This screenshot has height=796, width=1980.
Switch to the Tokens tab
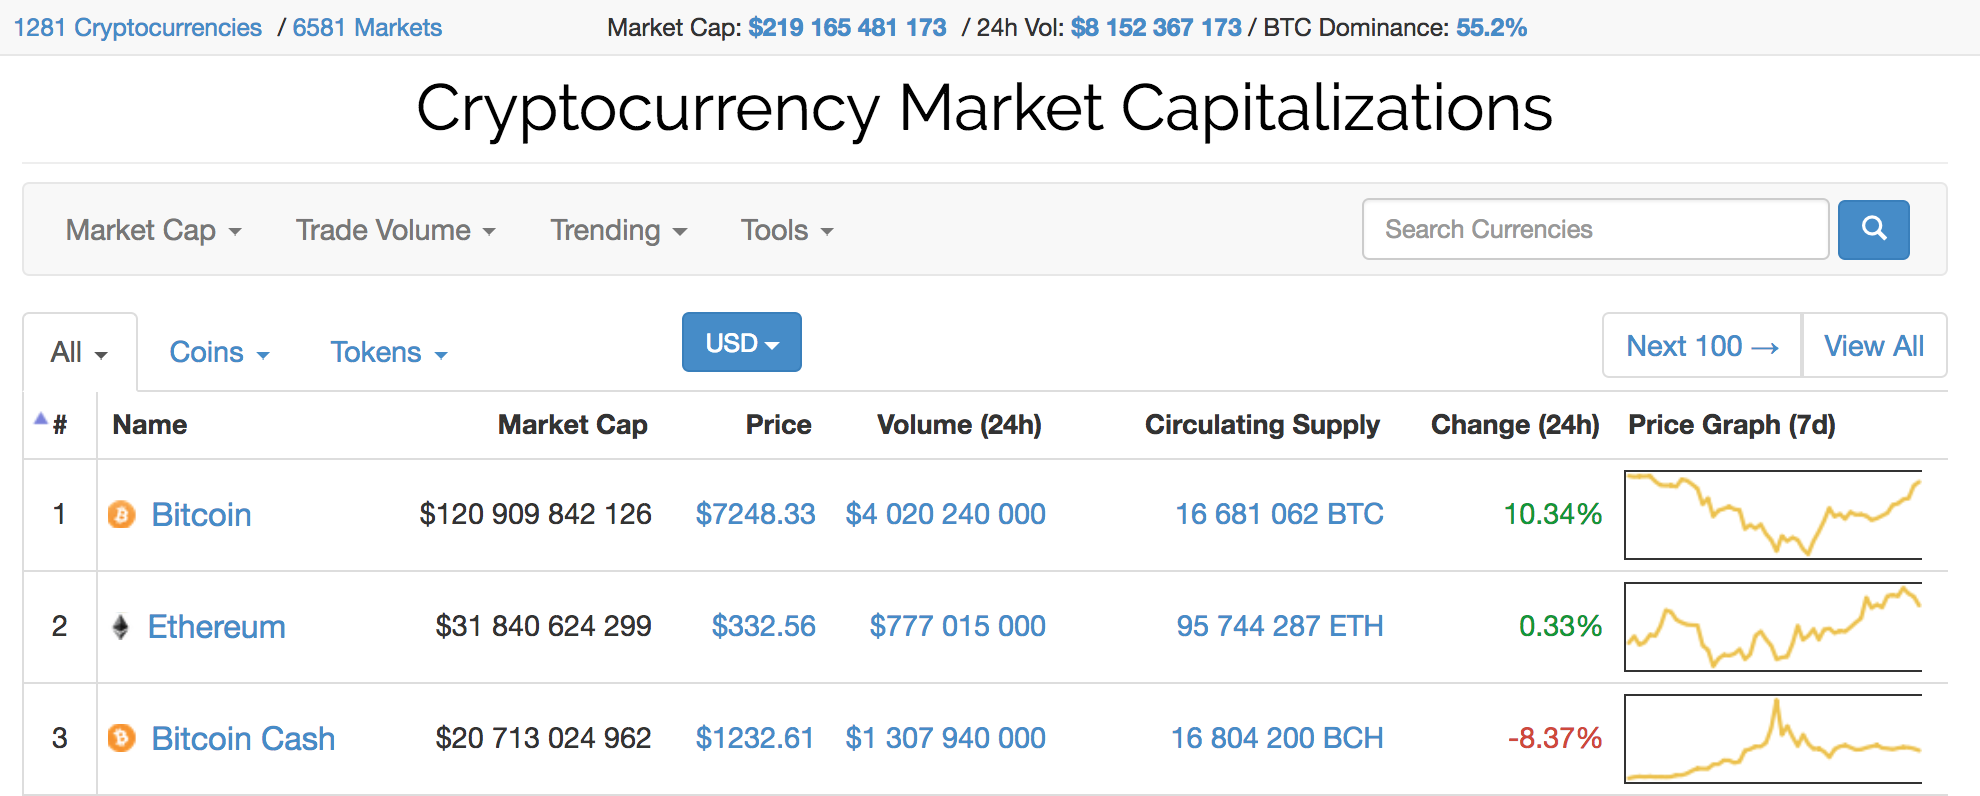click(x=388, y=353)
